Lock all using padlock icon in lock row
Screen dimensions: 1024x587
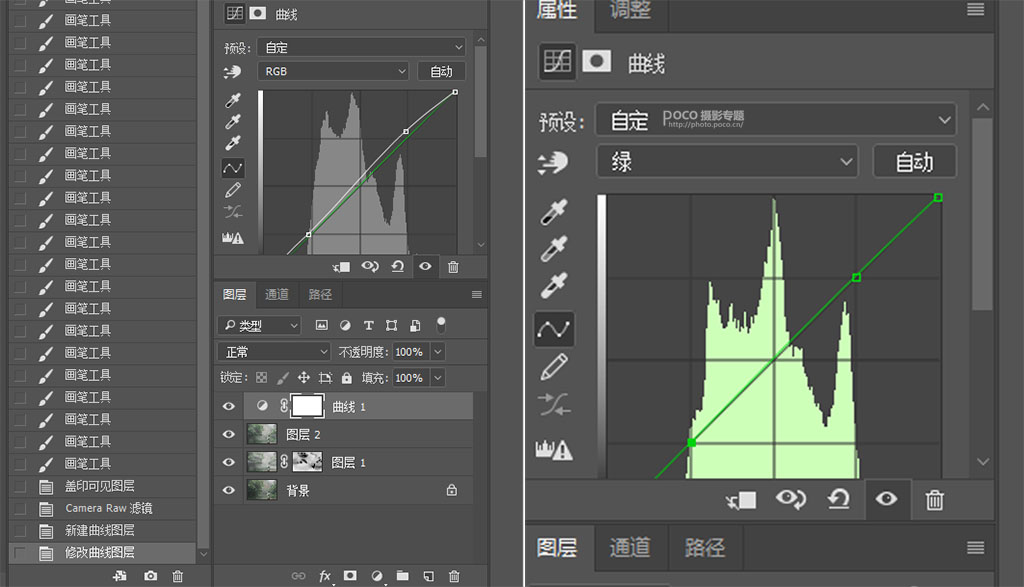click(x=347, y=377)
